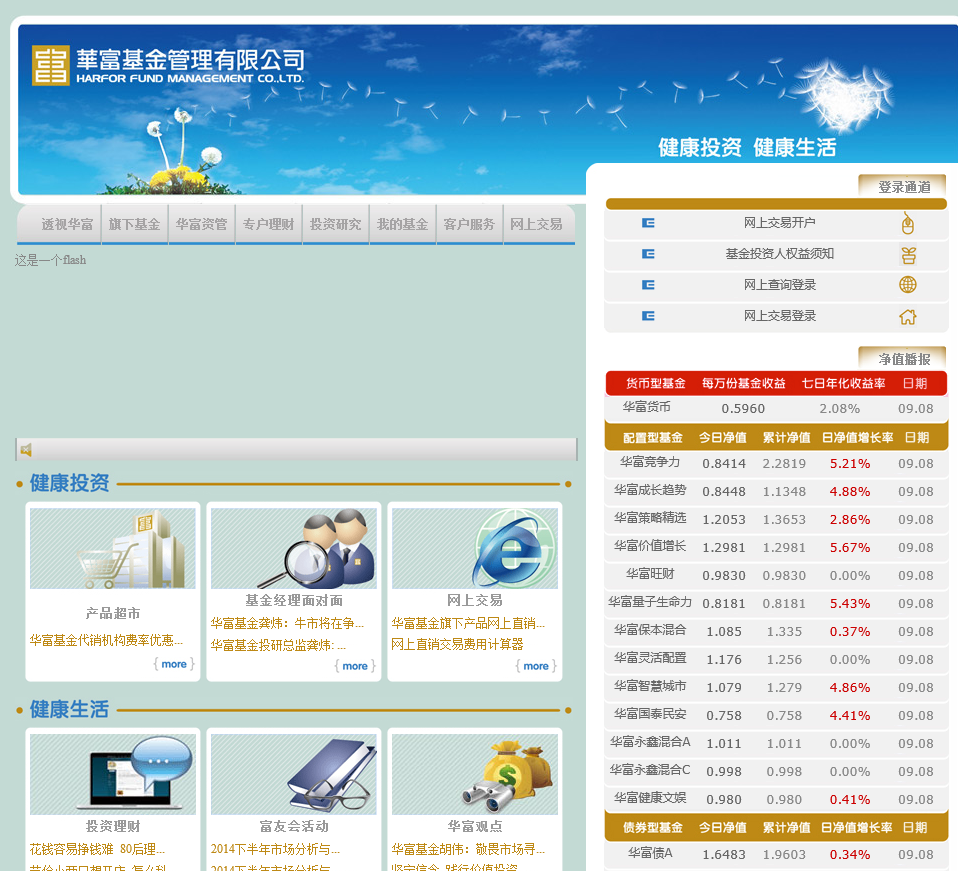Image resolution: width=958 pixels, height=871 pixels.
Task: Click fund name 华富成长趋势
Action: tap(649, 490)
